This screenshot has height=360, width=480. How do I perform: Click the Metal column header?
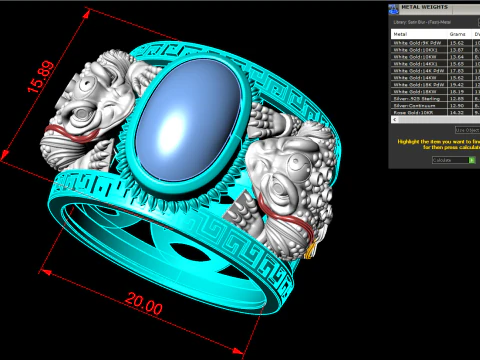419,34
